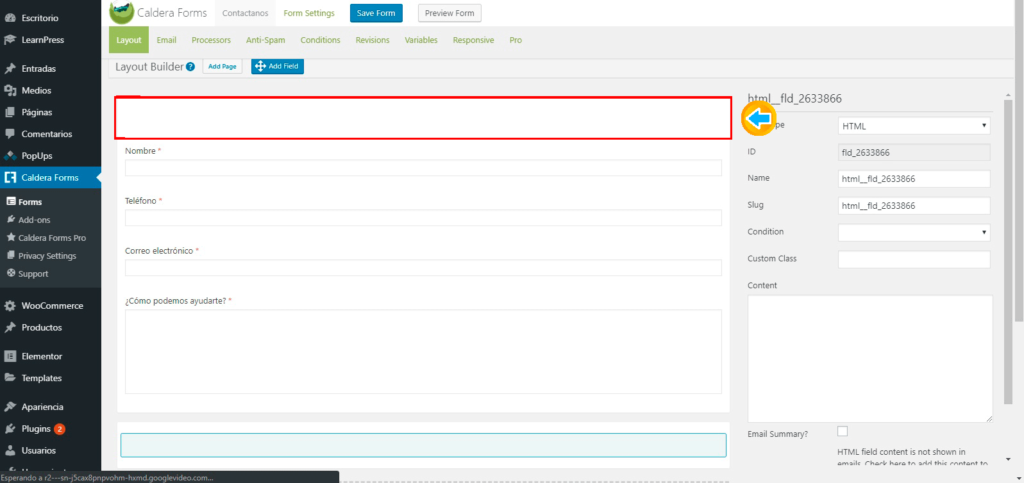Click the Layout Builder help question icon
This screenshot has width=1024, height=483.
coord(190,67)
